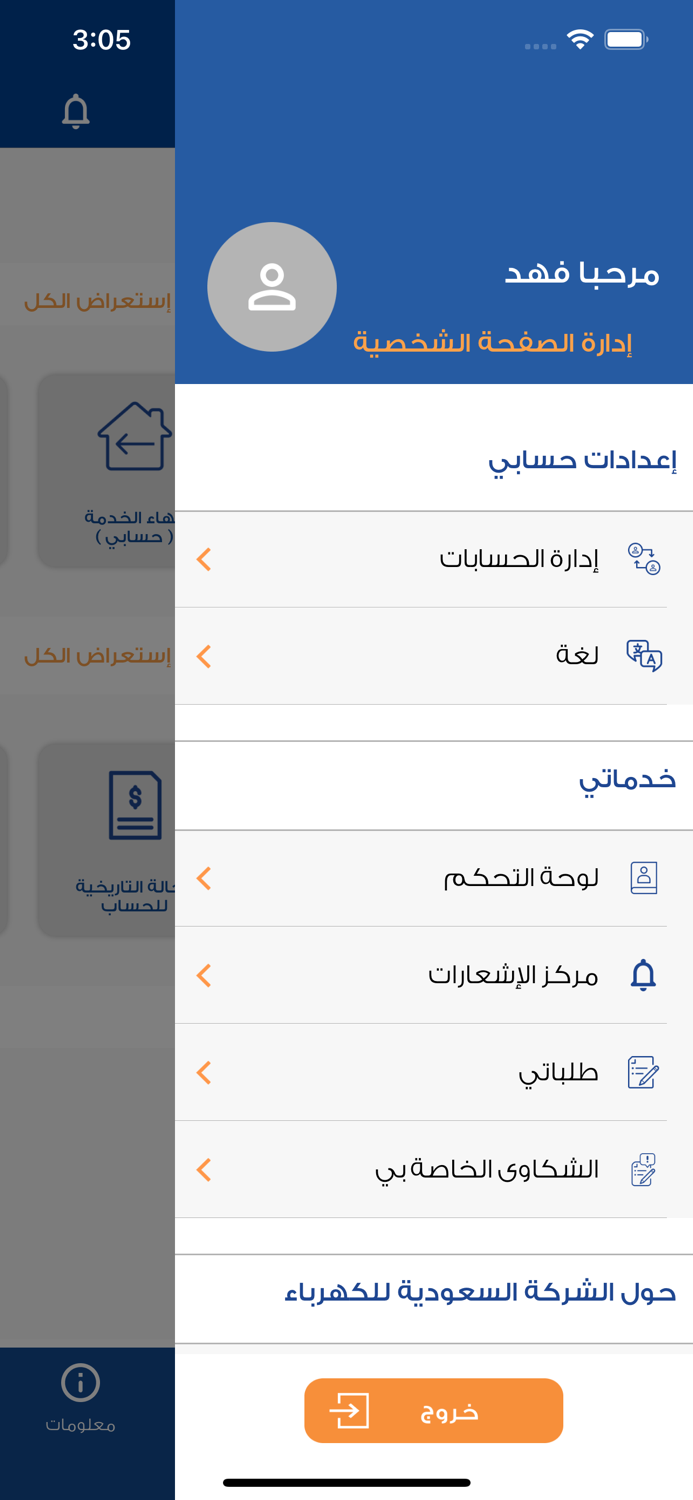
Task: Click the language translation icon next to لغة
Action: pos(645,656)
